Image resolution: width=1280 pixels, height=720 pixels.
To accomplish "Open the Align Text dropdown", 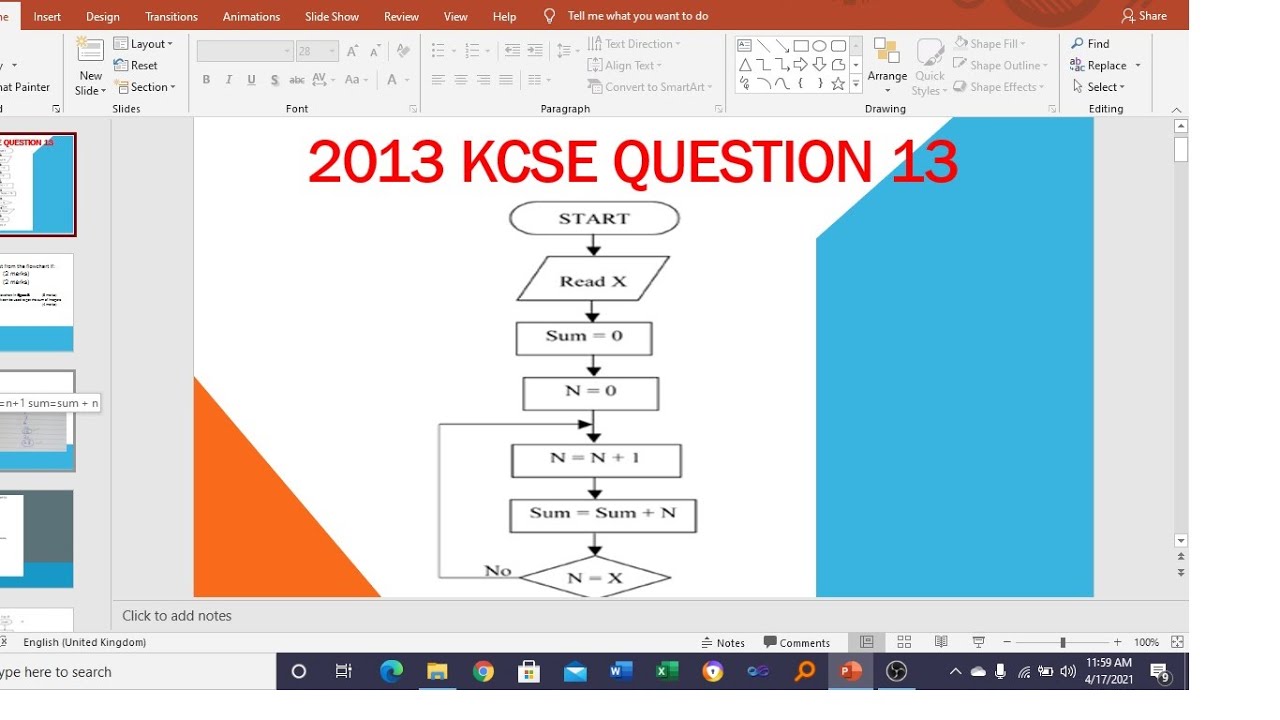I will pyautogui.click(x=626, y=65).
